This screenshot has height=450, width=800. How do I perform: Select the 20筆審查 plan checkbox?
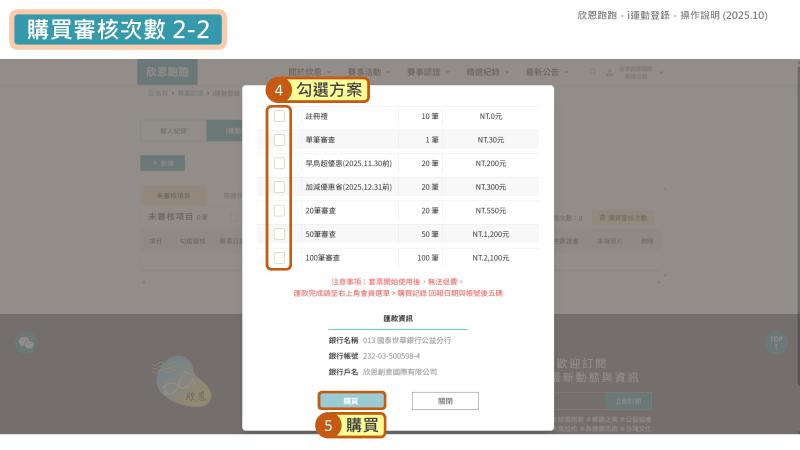coord(279,211)
